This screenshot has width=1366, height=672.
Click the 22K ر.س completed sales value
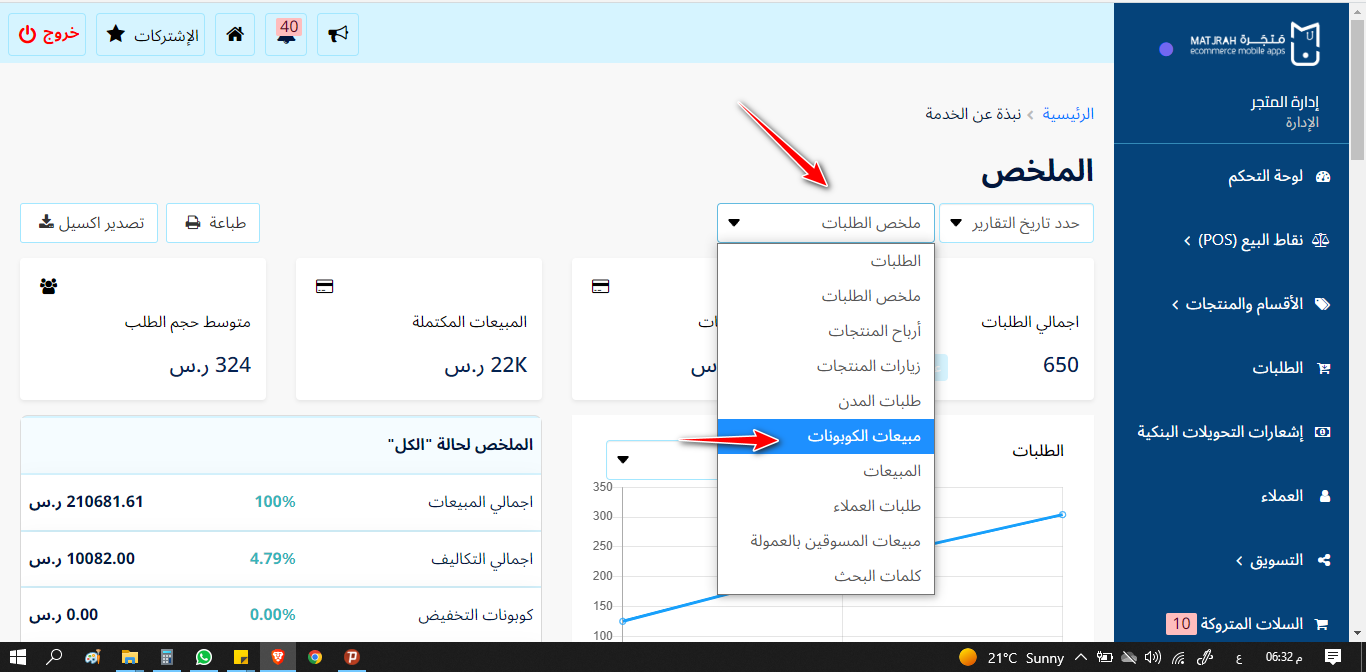tap(485, 365)
